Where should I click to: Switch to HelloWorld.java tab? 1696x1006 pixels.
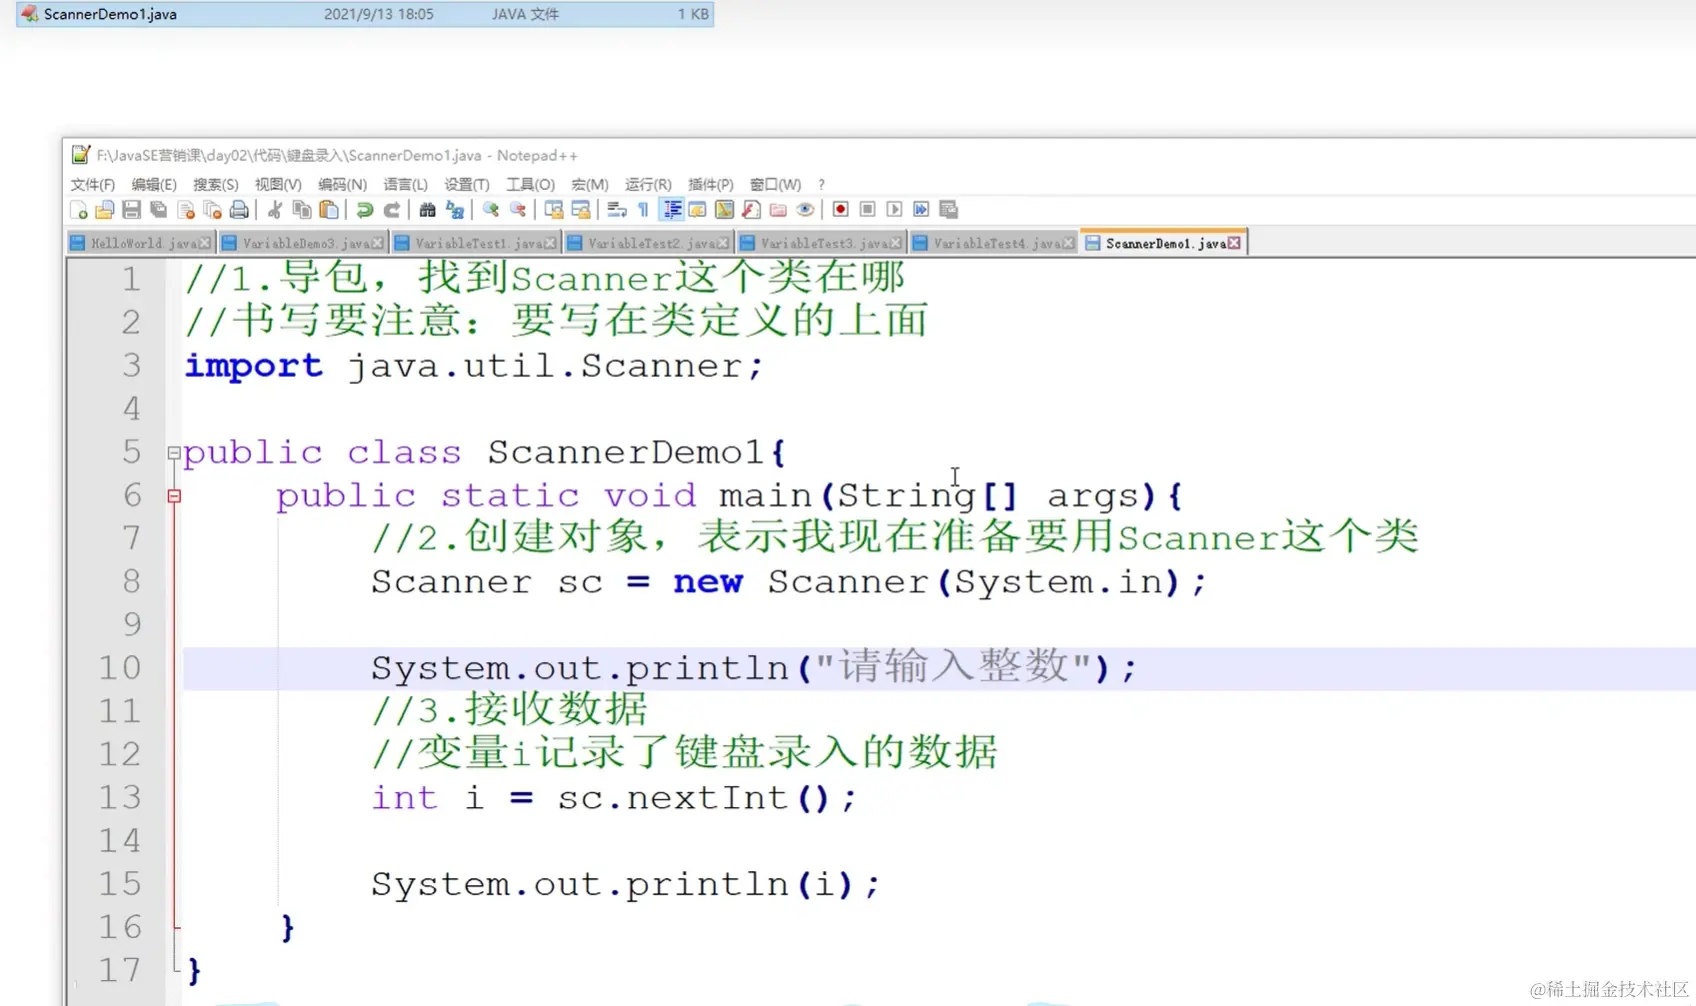(x=141, y=243)
